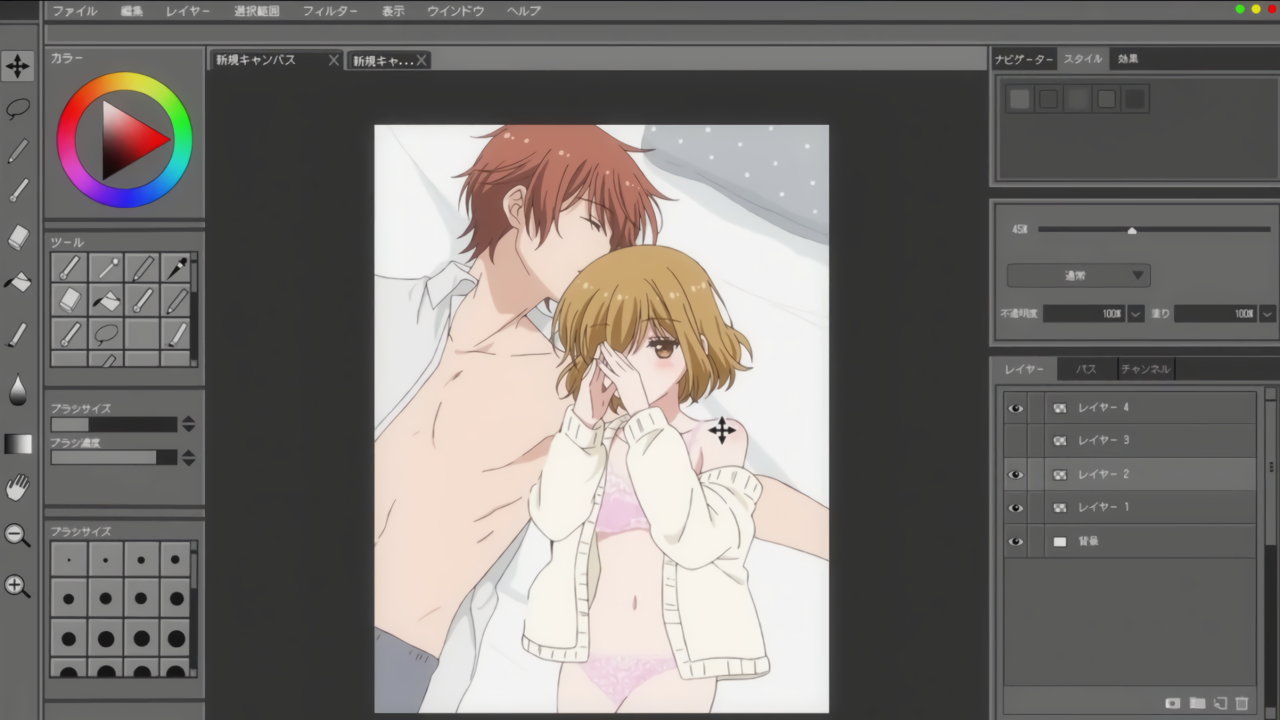Show レイヤー 3 by clicking its visibility box
This screenshot has height=720, width=1280.
pos(1016,441)
